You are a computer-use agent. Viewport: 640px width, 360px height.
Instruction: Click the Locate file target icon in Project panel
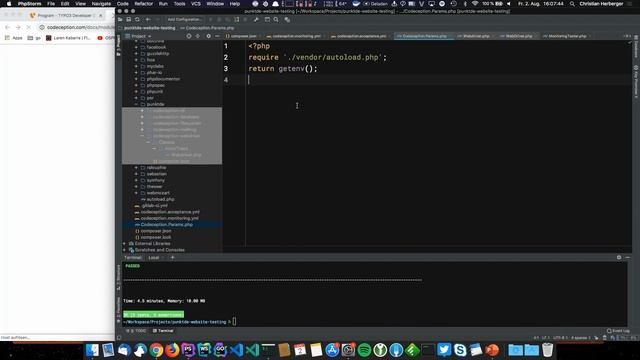click(x=189, y=36)
